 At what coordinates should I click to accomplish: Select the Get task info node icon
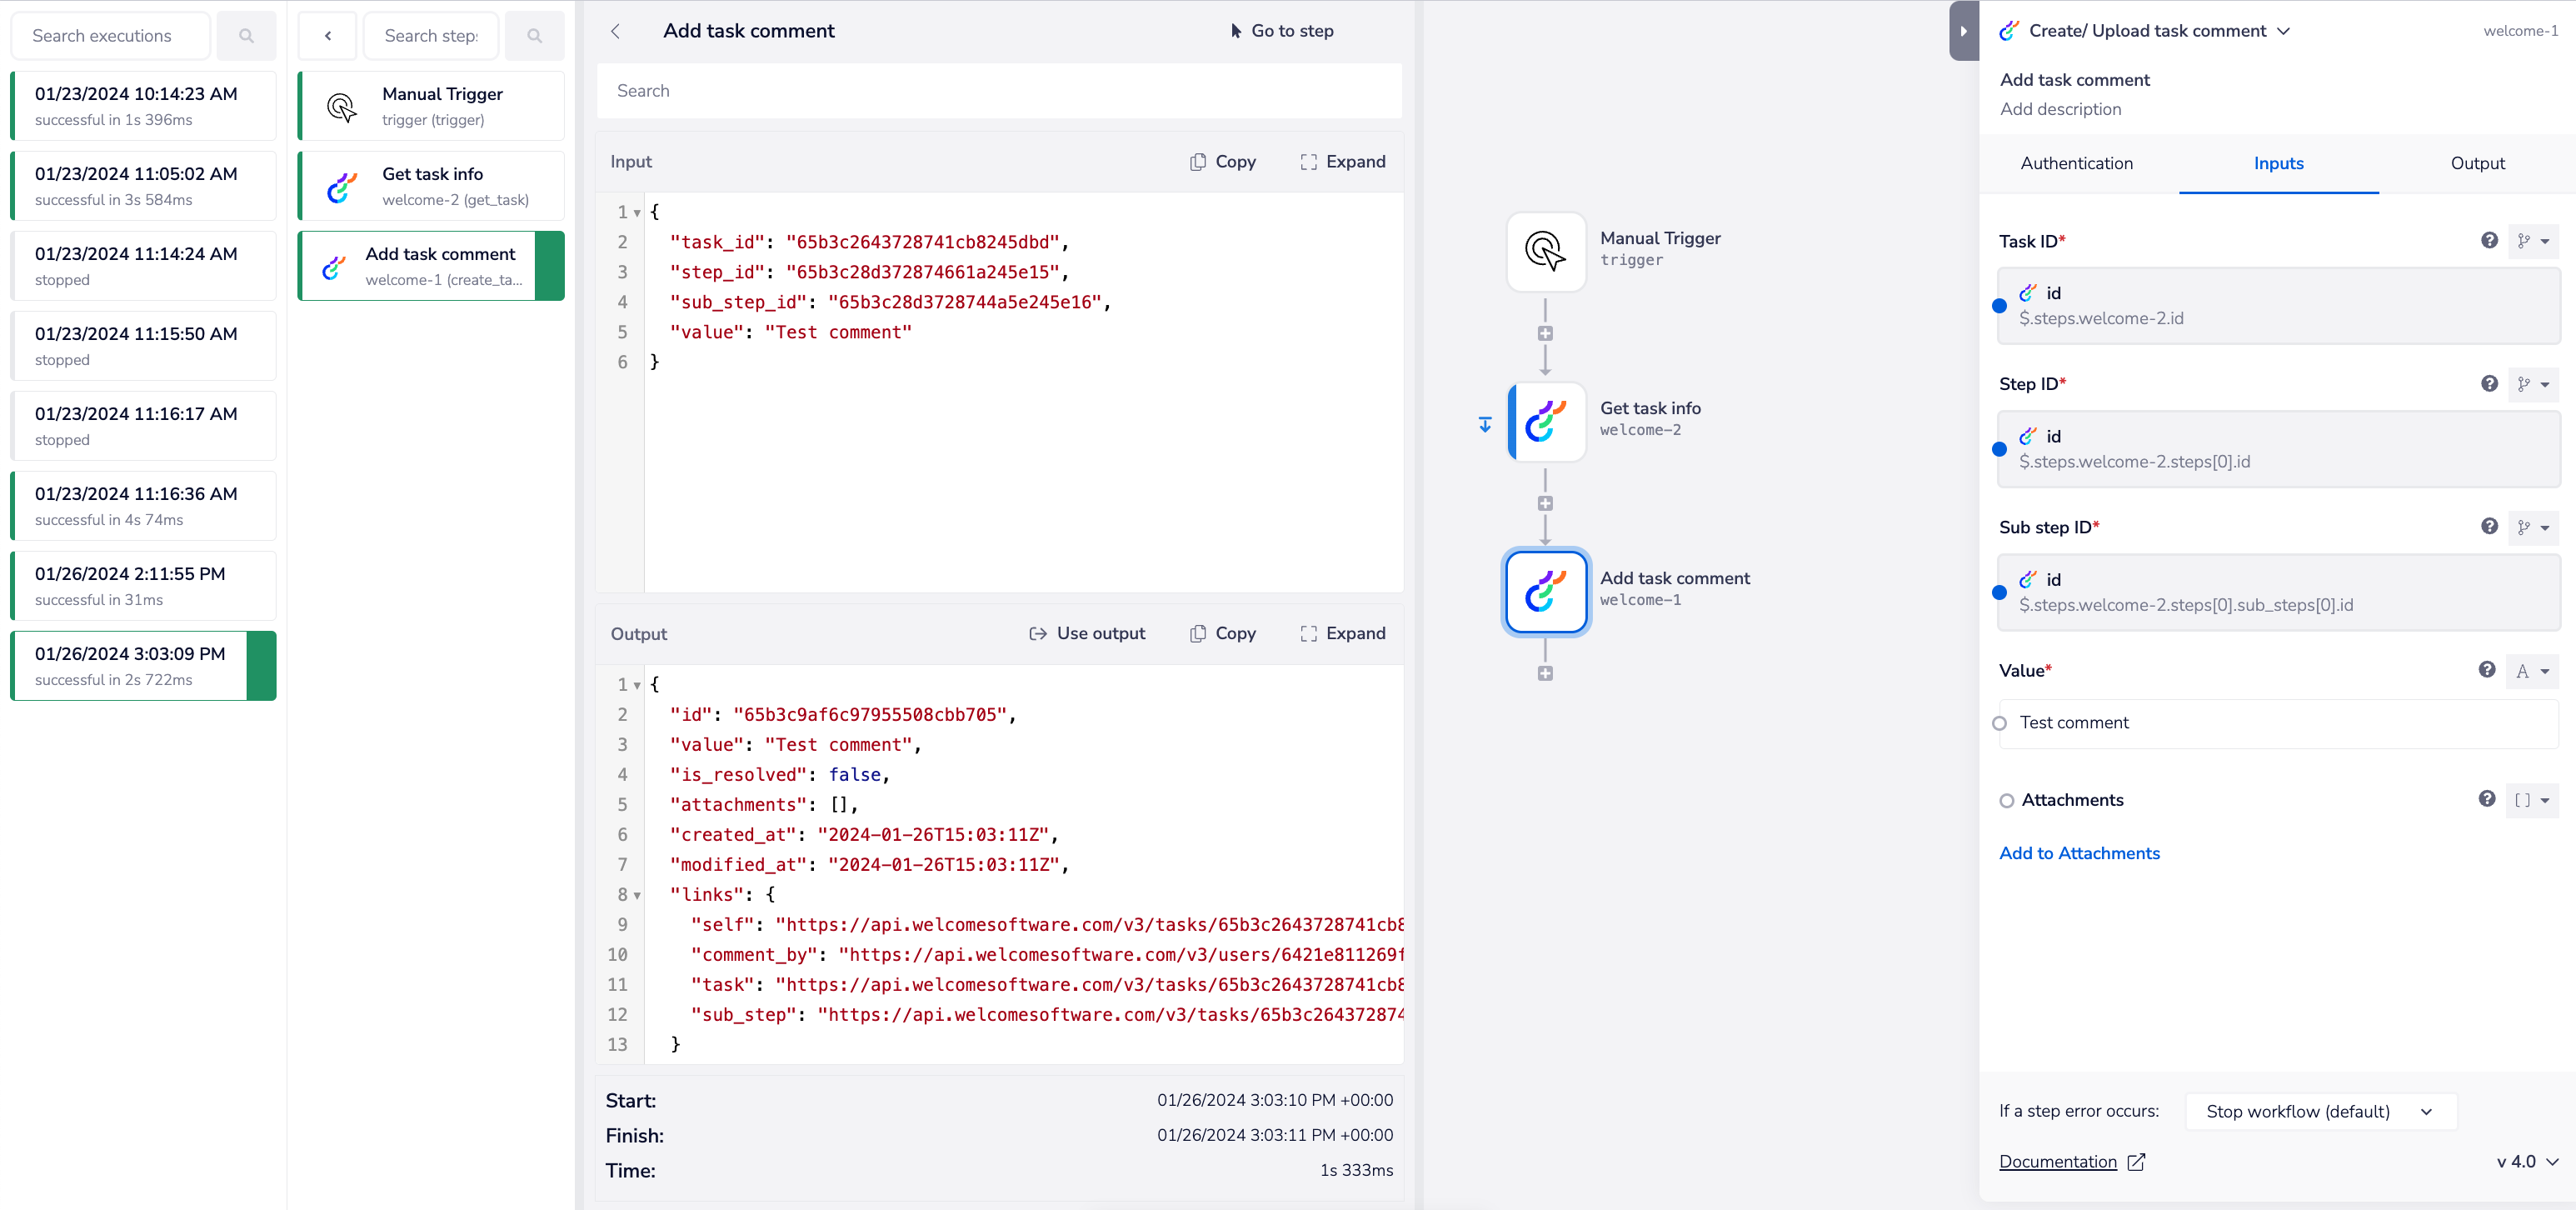[x=1545, y=421]
